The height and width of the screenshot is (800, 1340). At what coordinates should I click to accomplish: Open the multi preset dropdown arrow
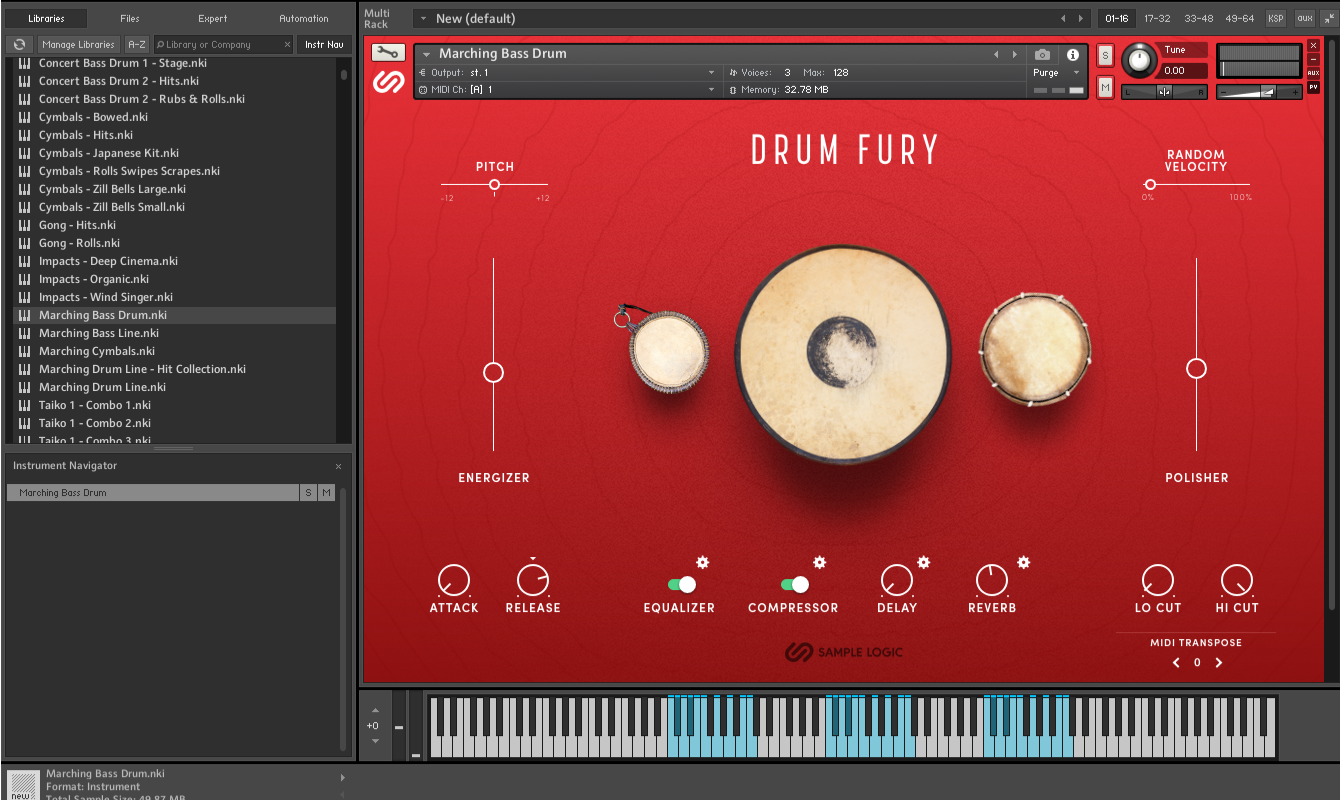423,19
